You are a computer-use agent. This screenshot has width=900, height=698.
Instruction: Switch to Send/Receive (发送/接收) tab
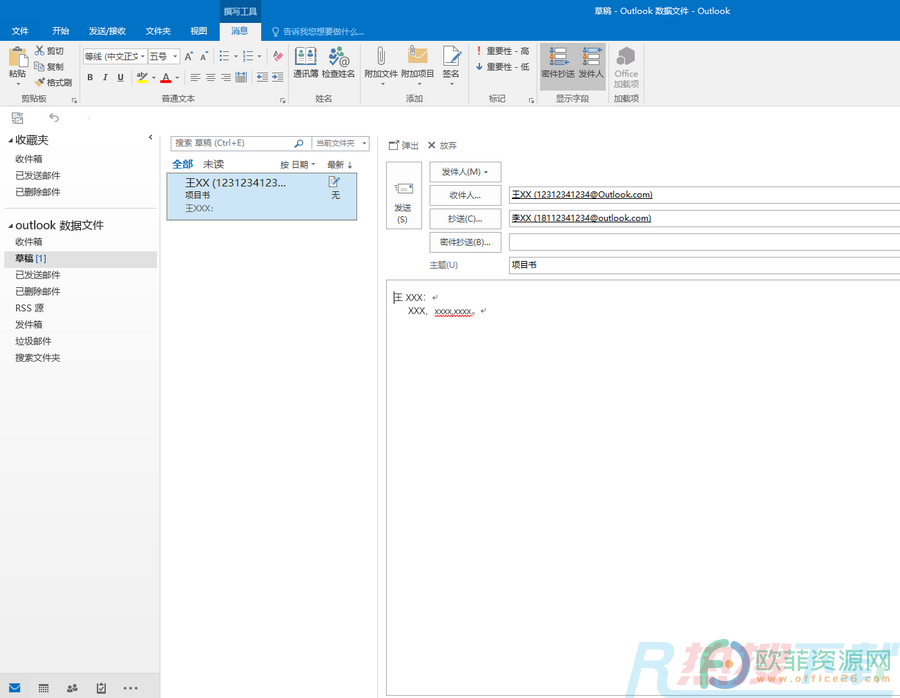tap(107, 31)
